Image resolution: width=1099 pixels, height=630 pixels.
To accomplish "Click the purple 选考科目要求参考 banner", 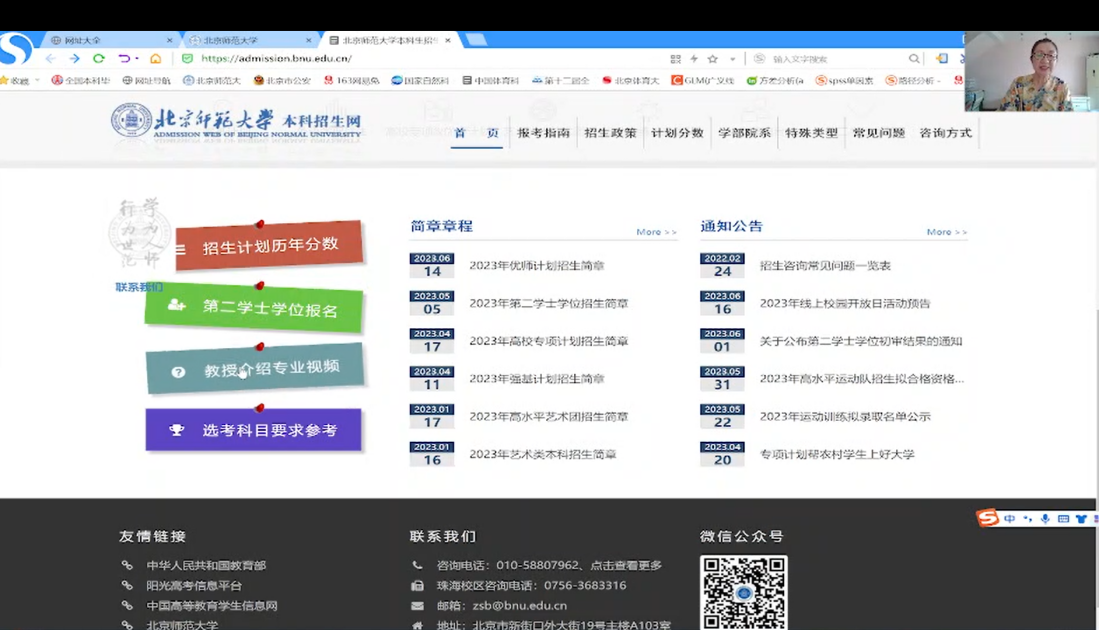I will [254, 430].
